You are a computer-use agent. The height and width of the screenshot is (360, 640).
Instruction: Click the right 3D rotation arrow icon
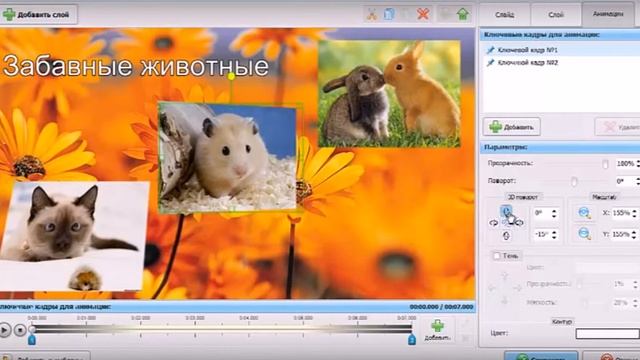[x=519, y=223]
